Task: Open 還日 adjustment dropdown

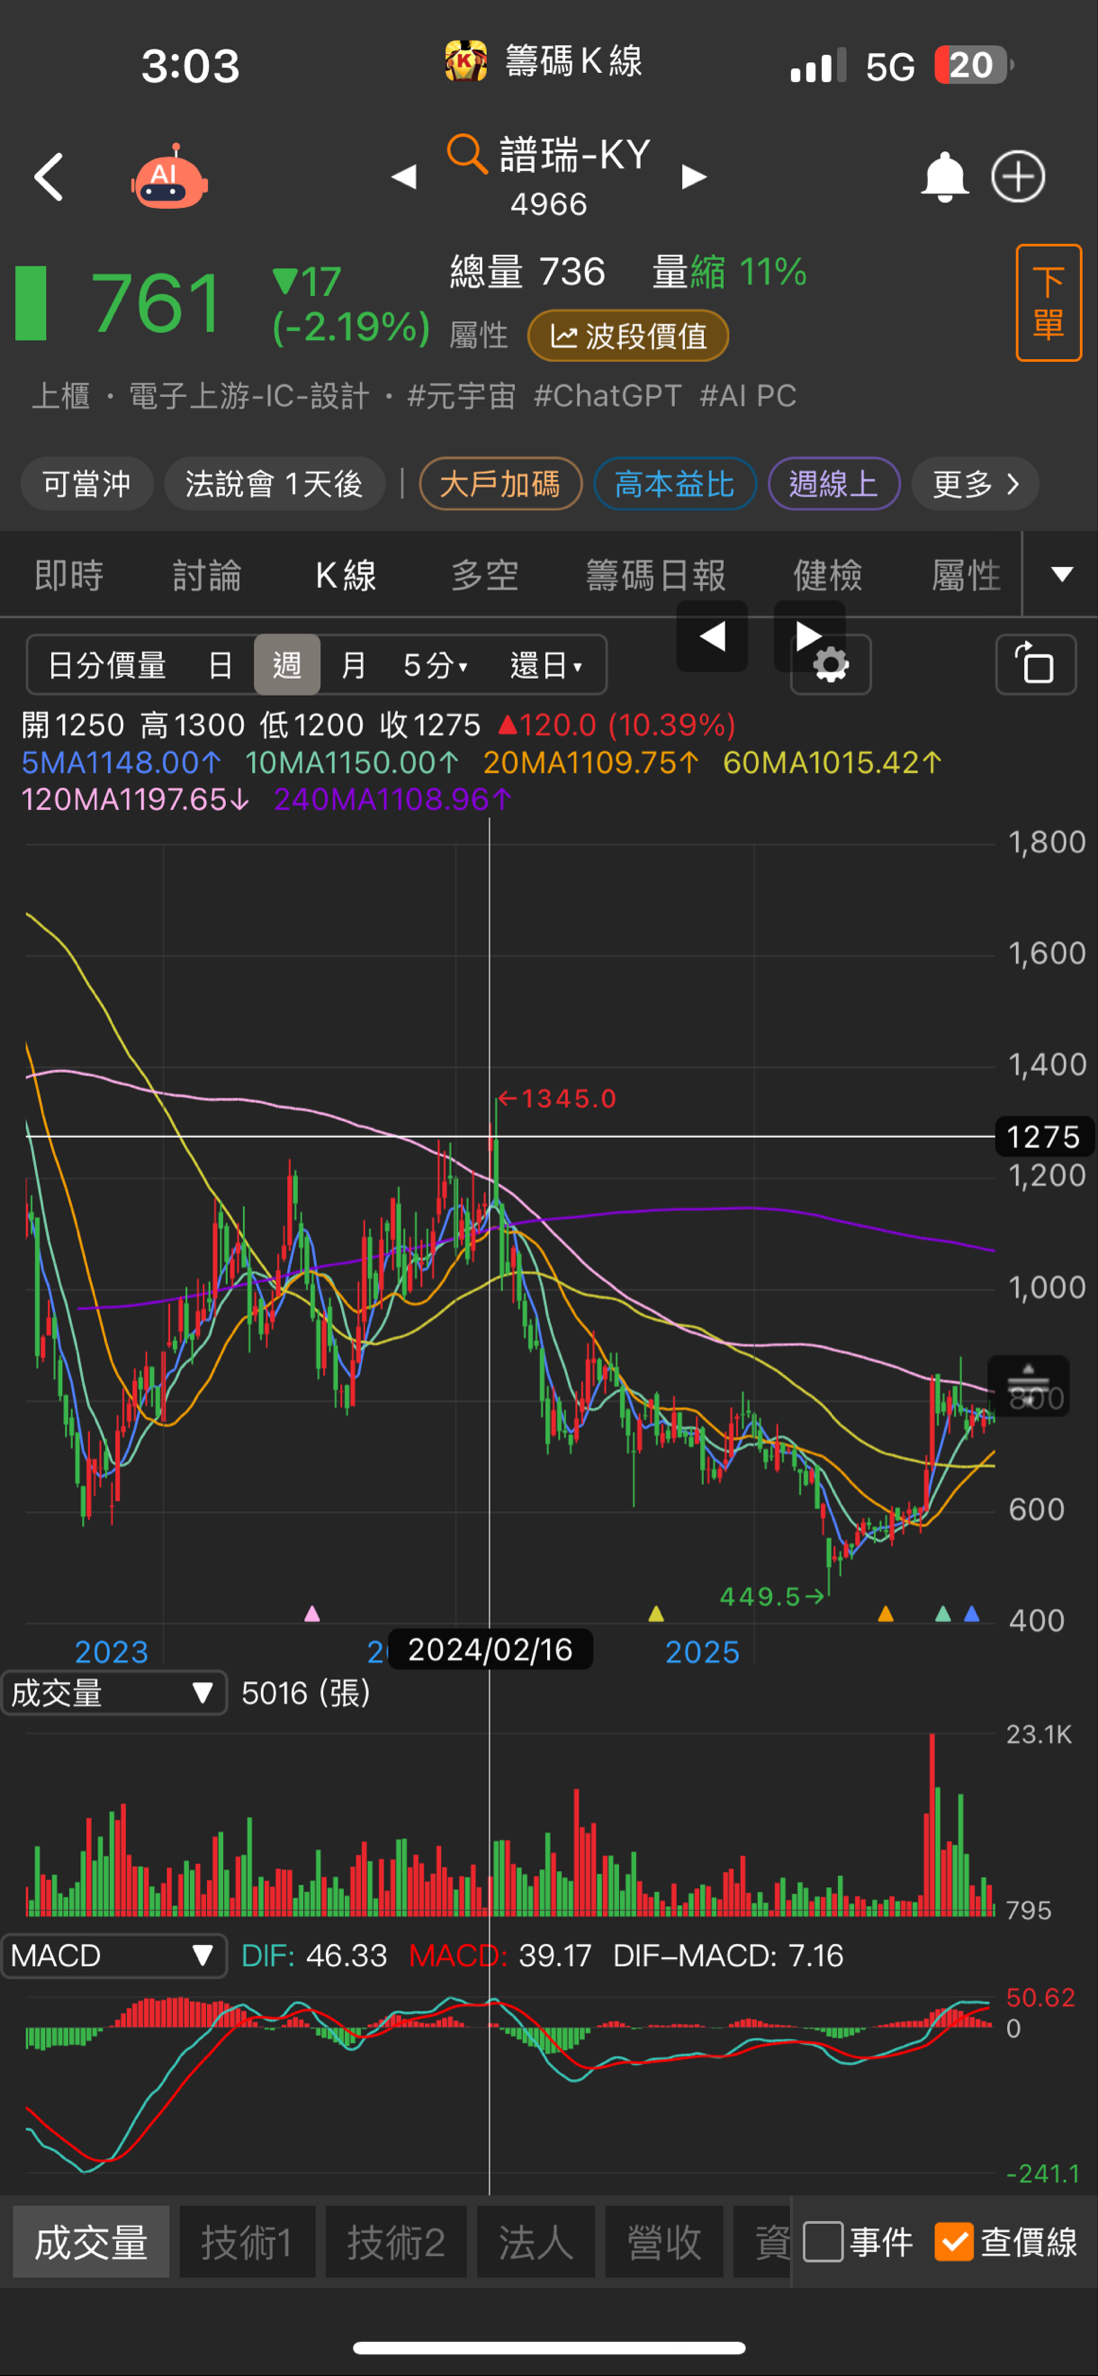Action: (x=546, y=665)
